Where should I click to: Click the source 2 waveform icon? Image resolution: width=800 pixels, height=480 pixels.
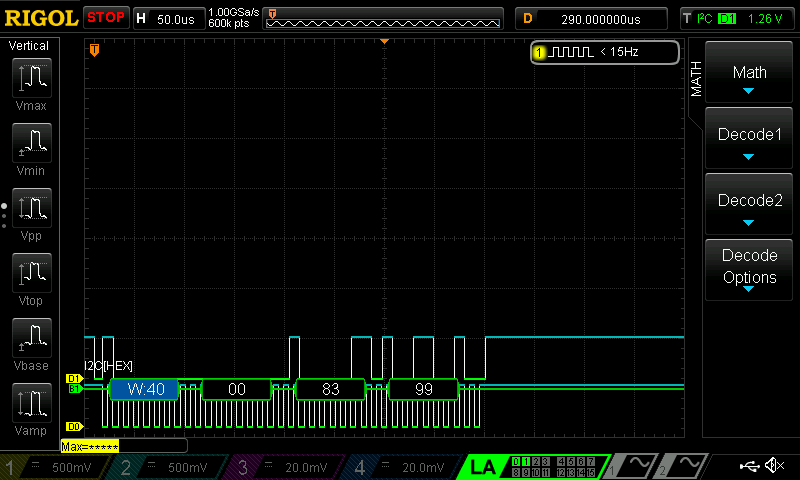tap(683, 466)
